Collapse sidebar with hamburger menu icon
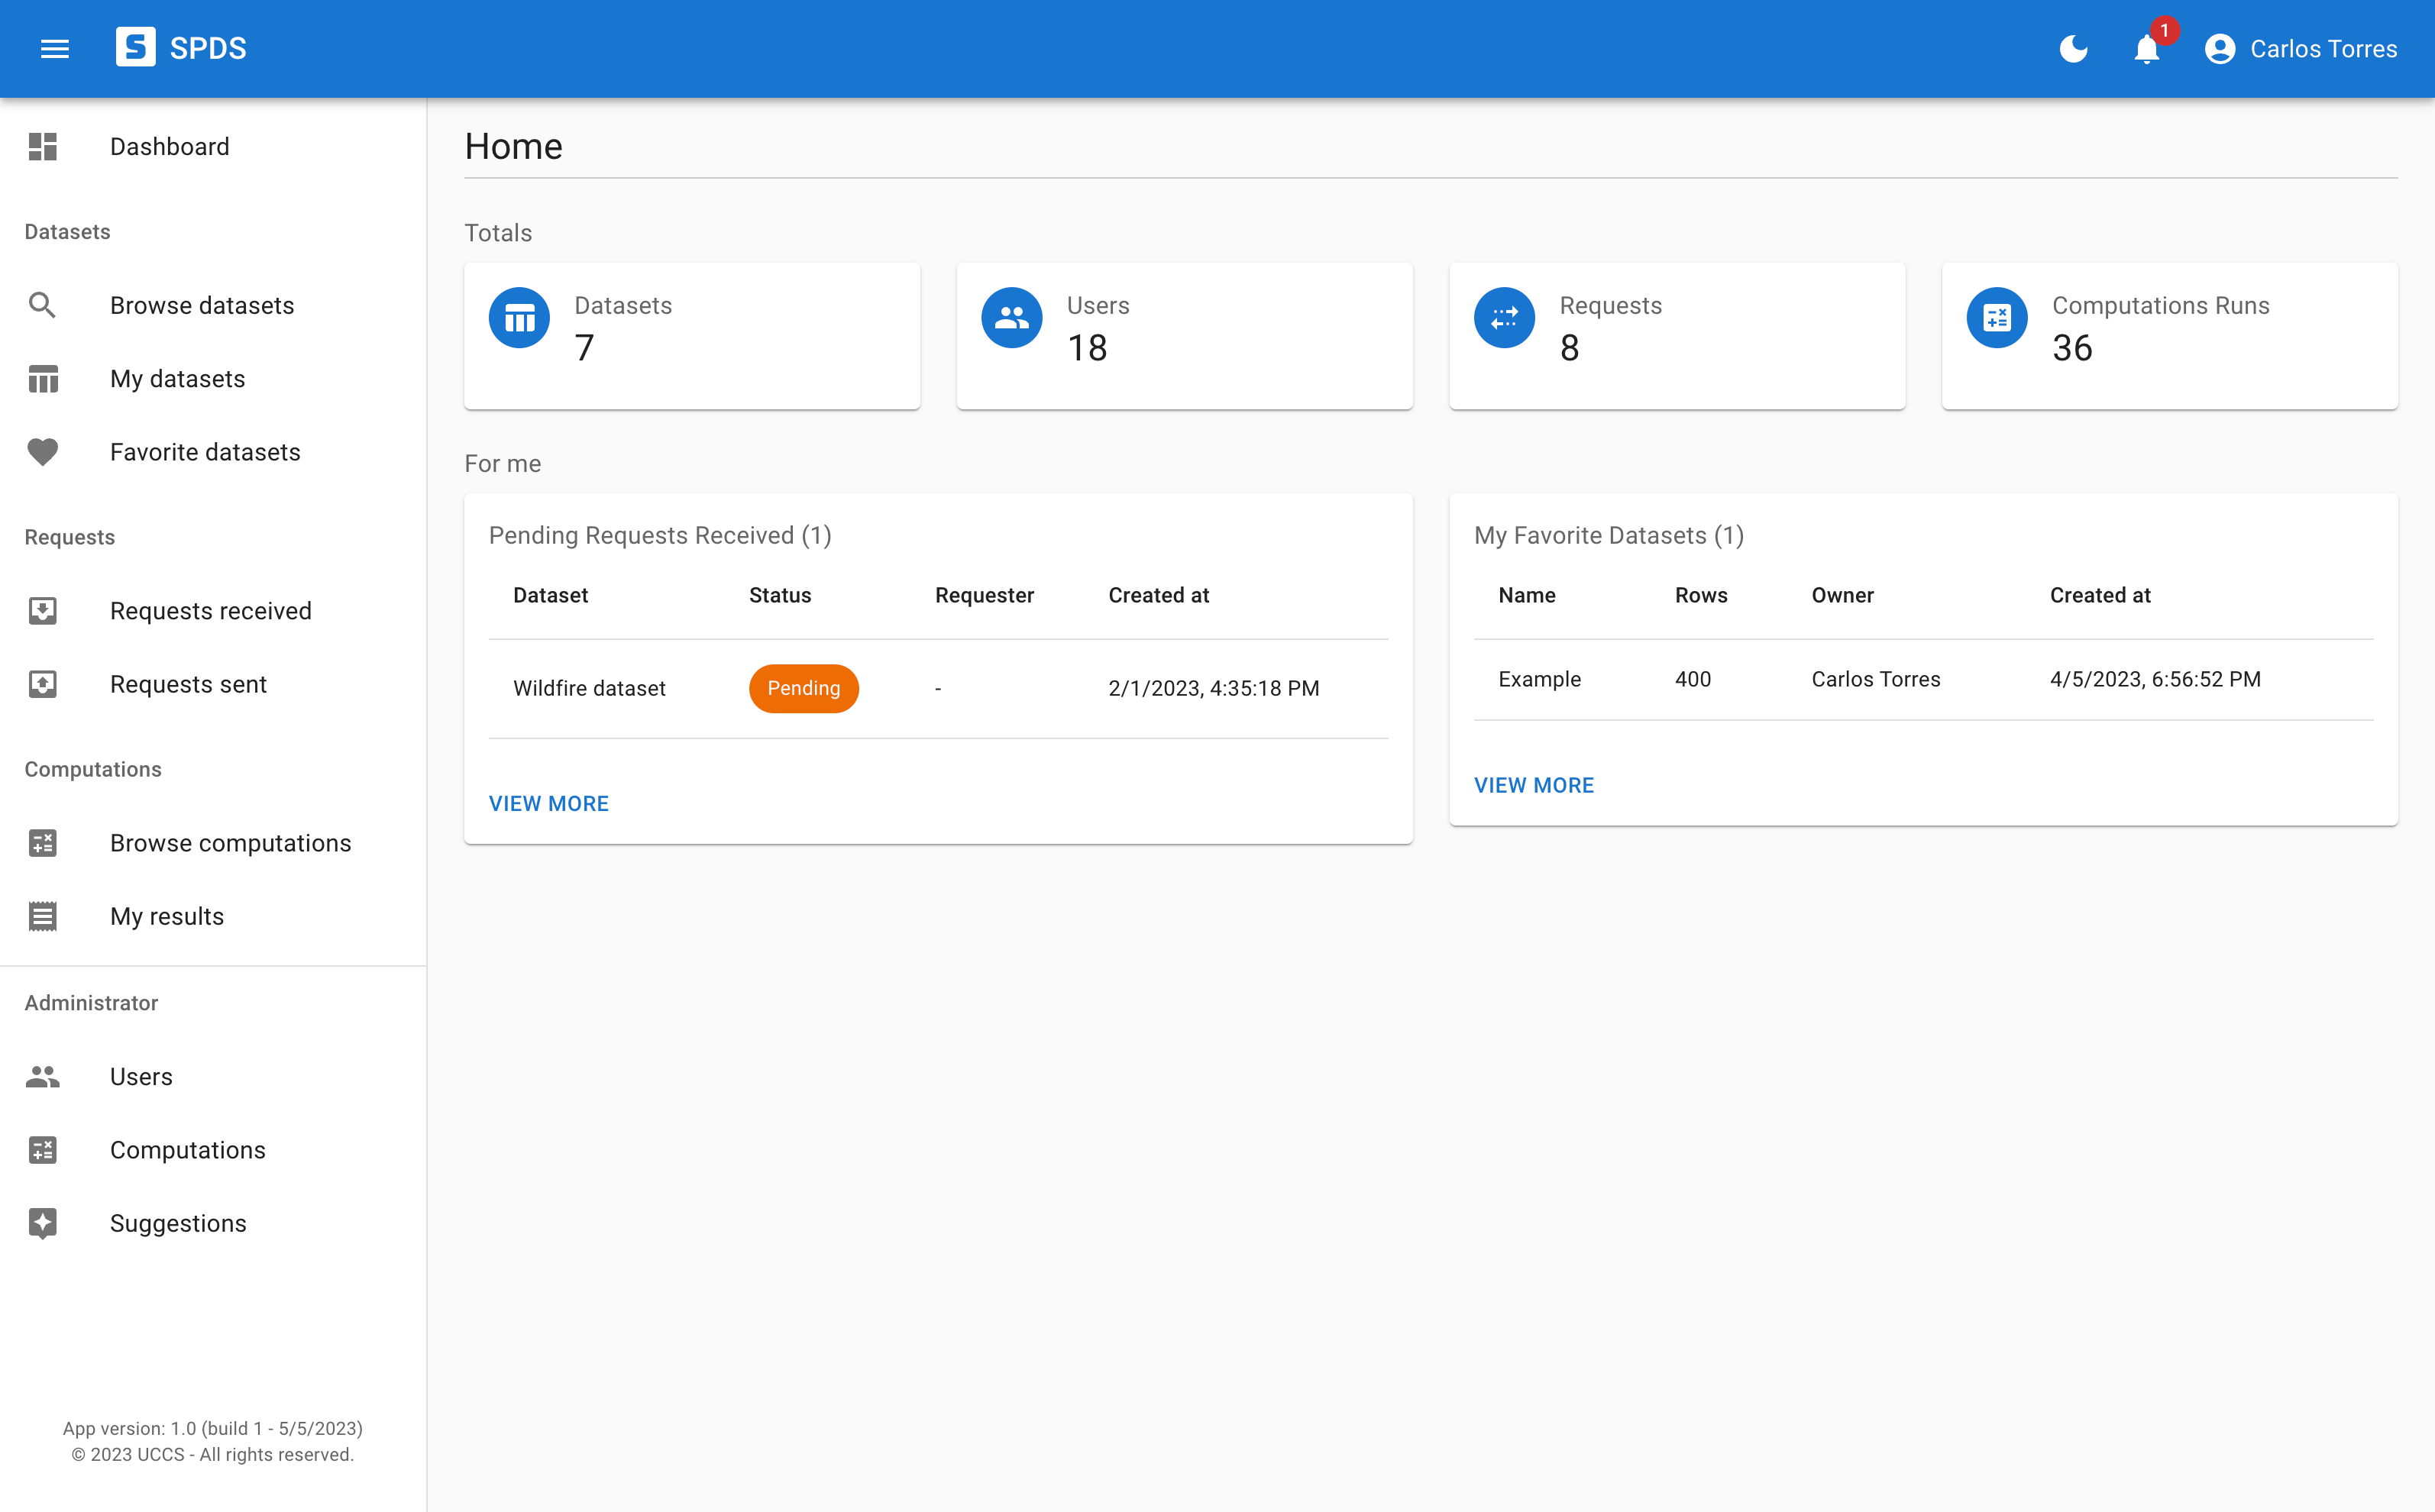Viewport: 2435px width, 1512px height. (x=55, y=49)
